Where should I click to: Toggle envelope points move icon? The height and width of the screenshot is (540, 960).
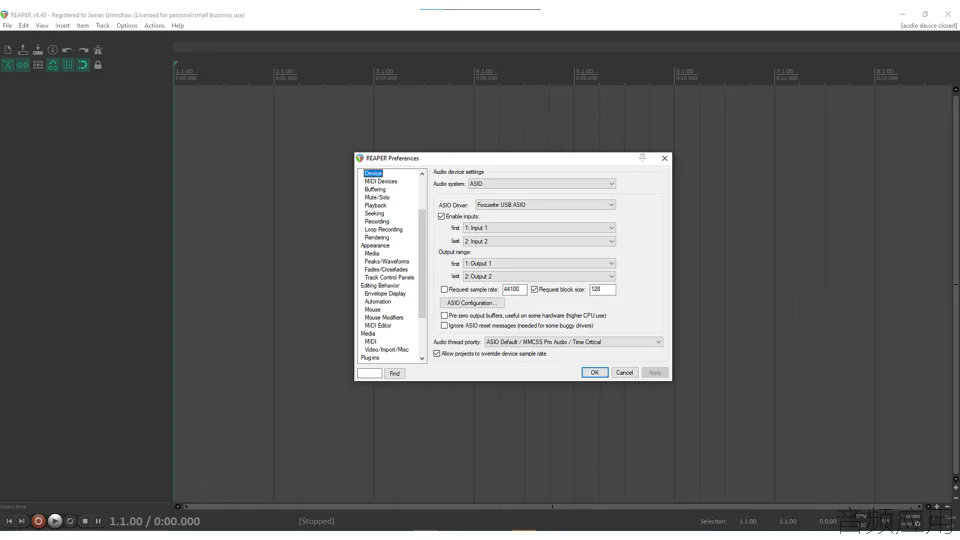pos(53,65)
